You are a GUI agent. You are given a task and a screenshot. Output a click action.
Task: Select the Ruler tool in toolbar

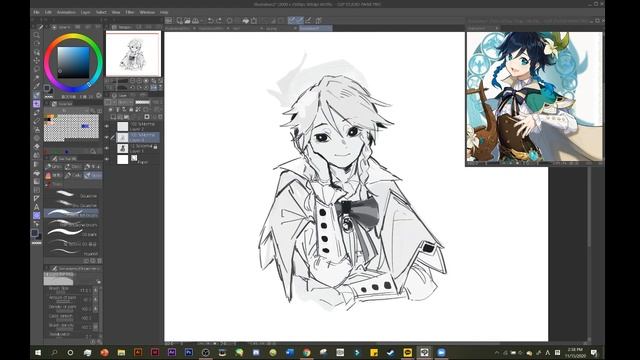point(37,198)
